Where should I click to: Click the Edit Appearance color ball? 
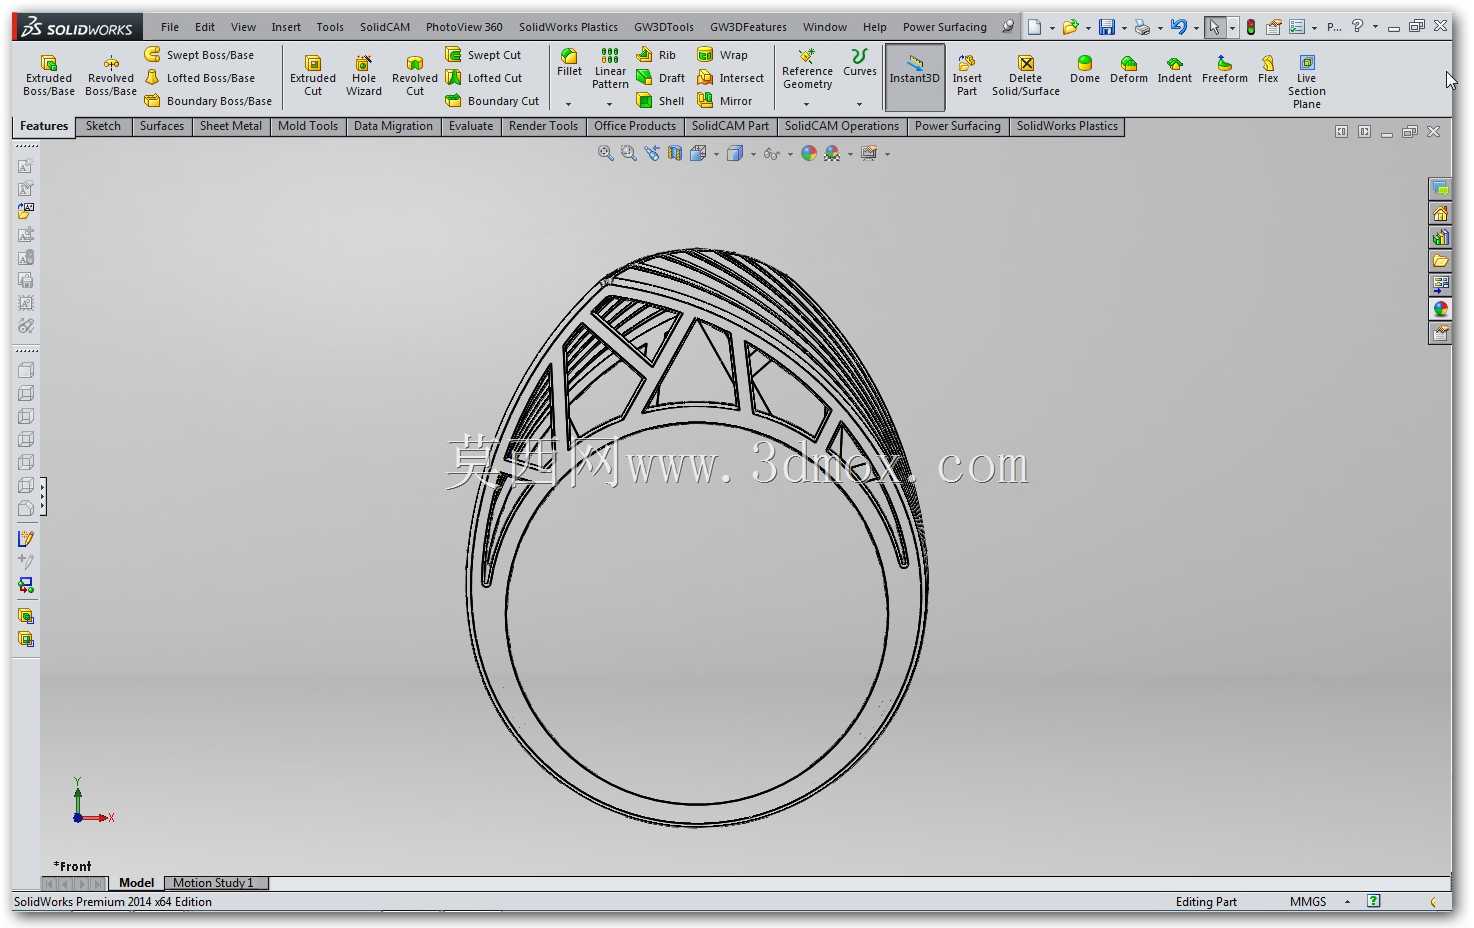tap(809, 153)
